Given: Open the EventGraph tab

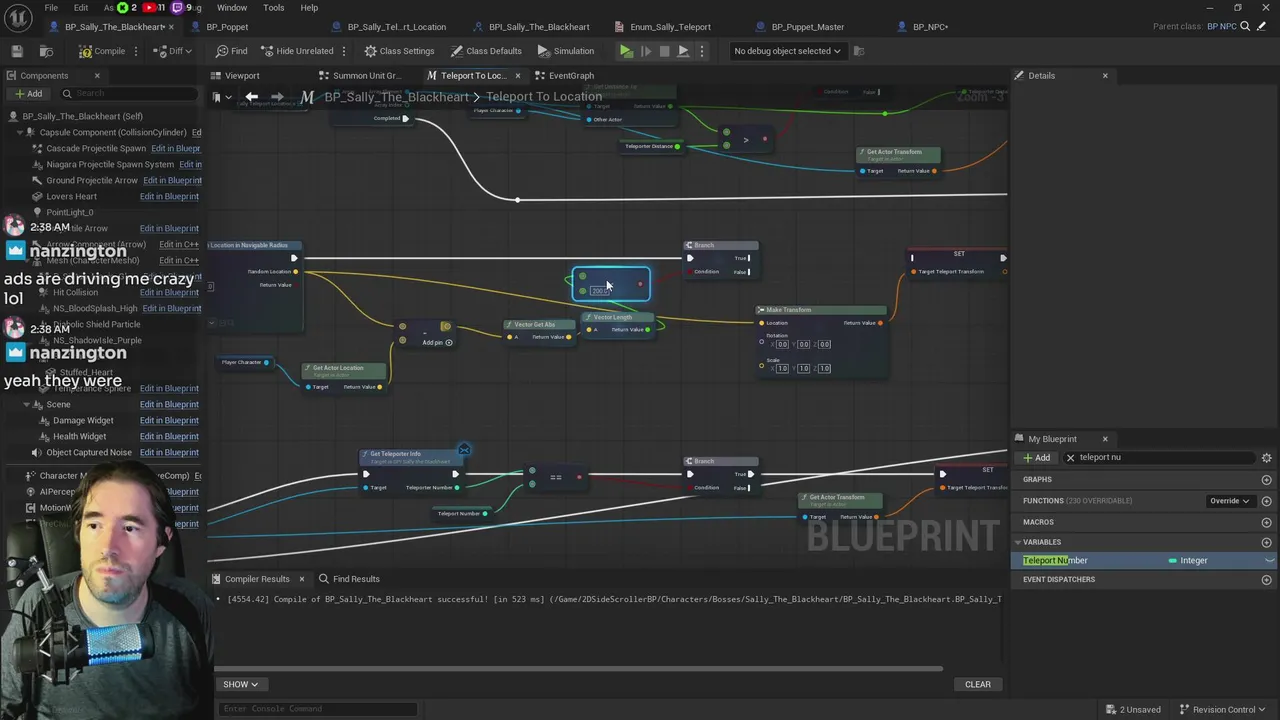Looking at the screenshot, I should coord(571,75).
